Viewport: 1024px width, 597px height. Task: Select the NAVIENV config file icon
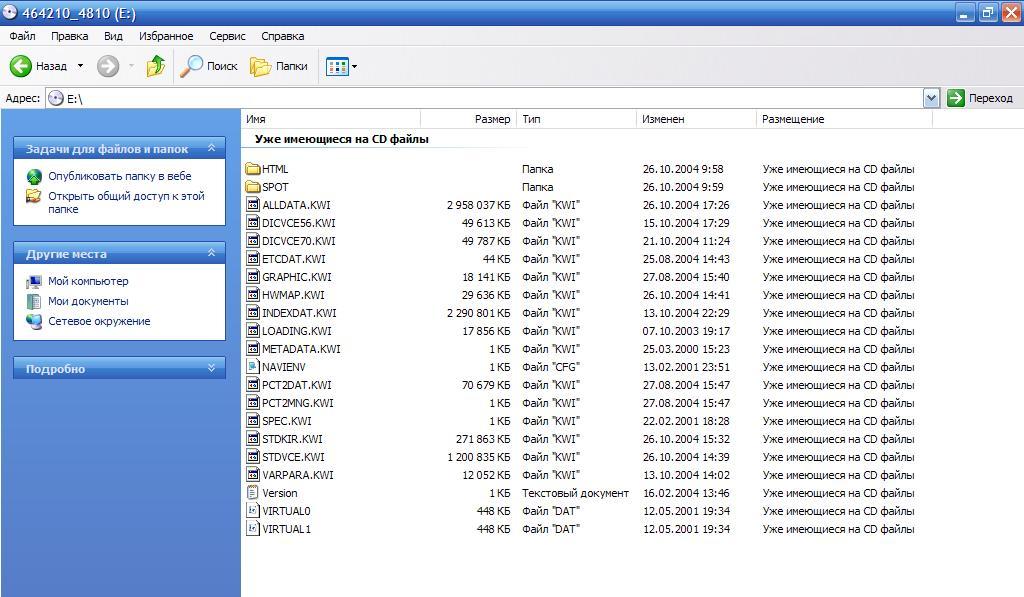252,367
